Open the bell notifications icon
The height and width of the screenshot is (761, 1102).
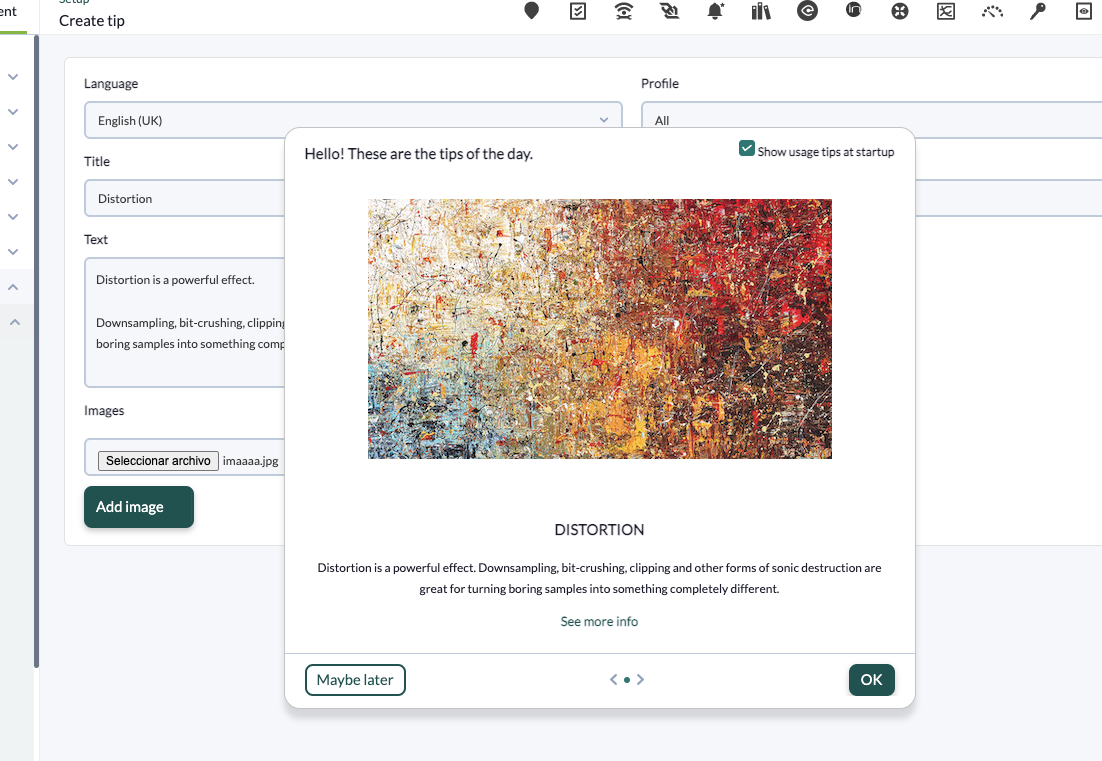(x=715, y=11)
